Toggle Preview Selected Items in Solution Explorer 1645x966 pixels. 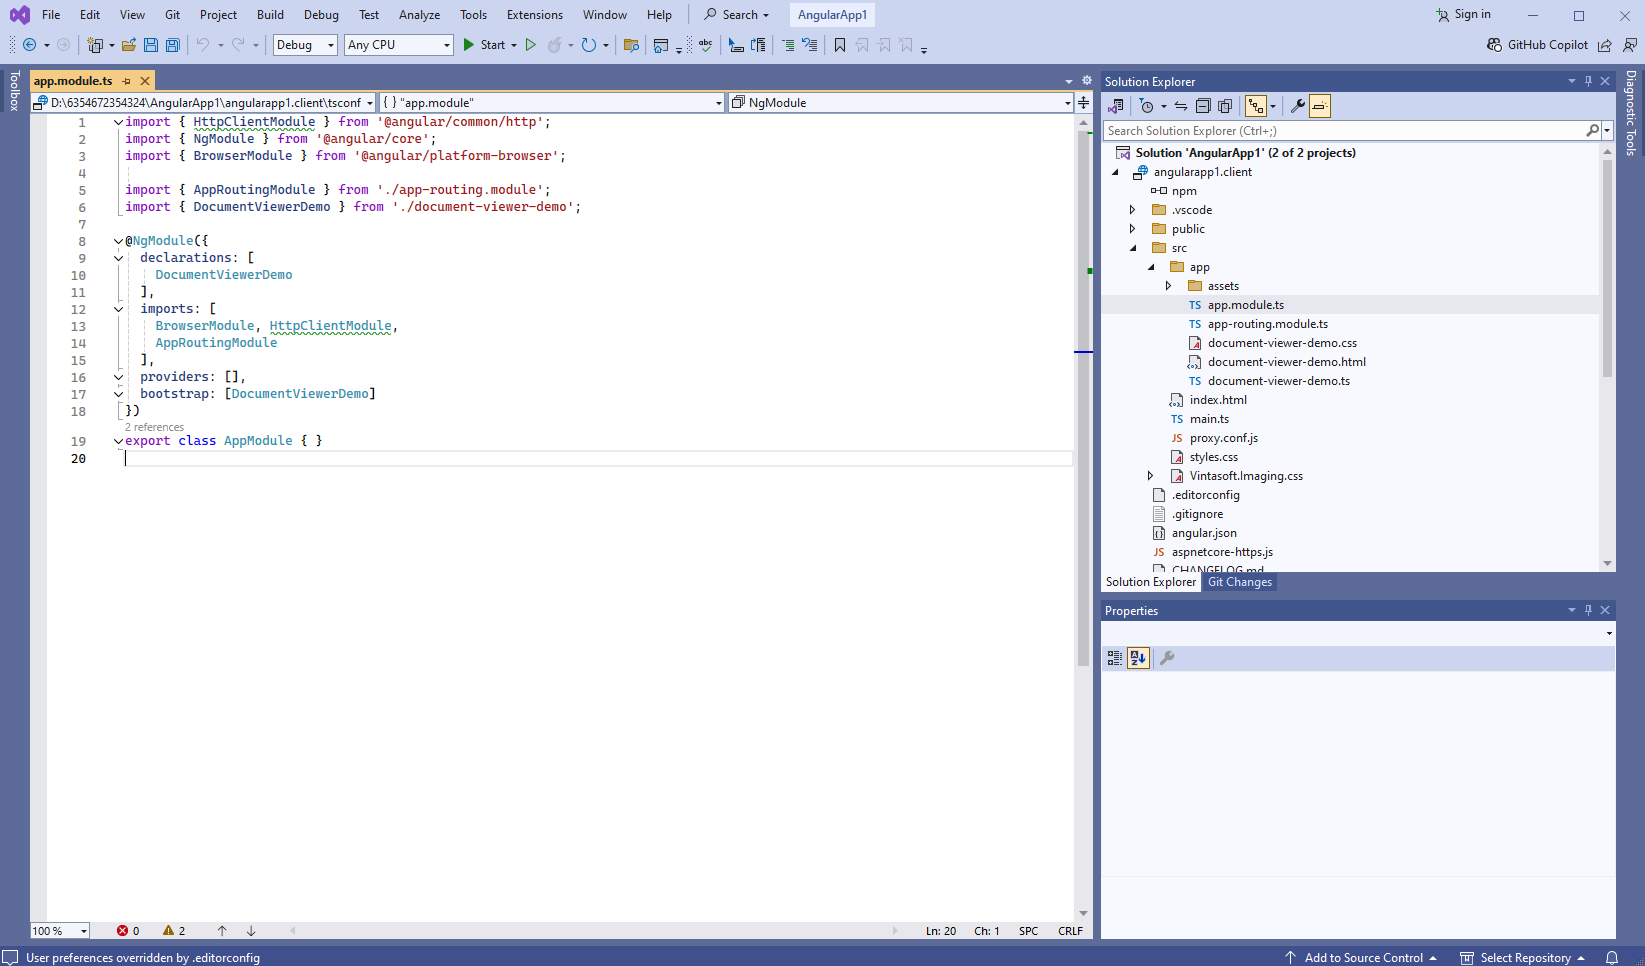[1320, 106]
